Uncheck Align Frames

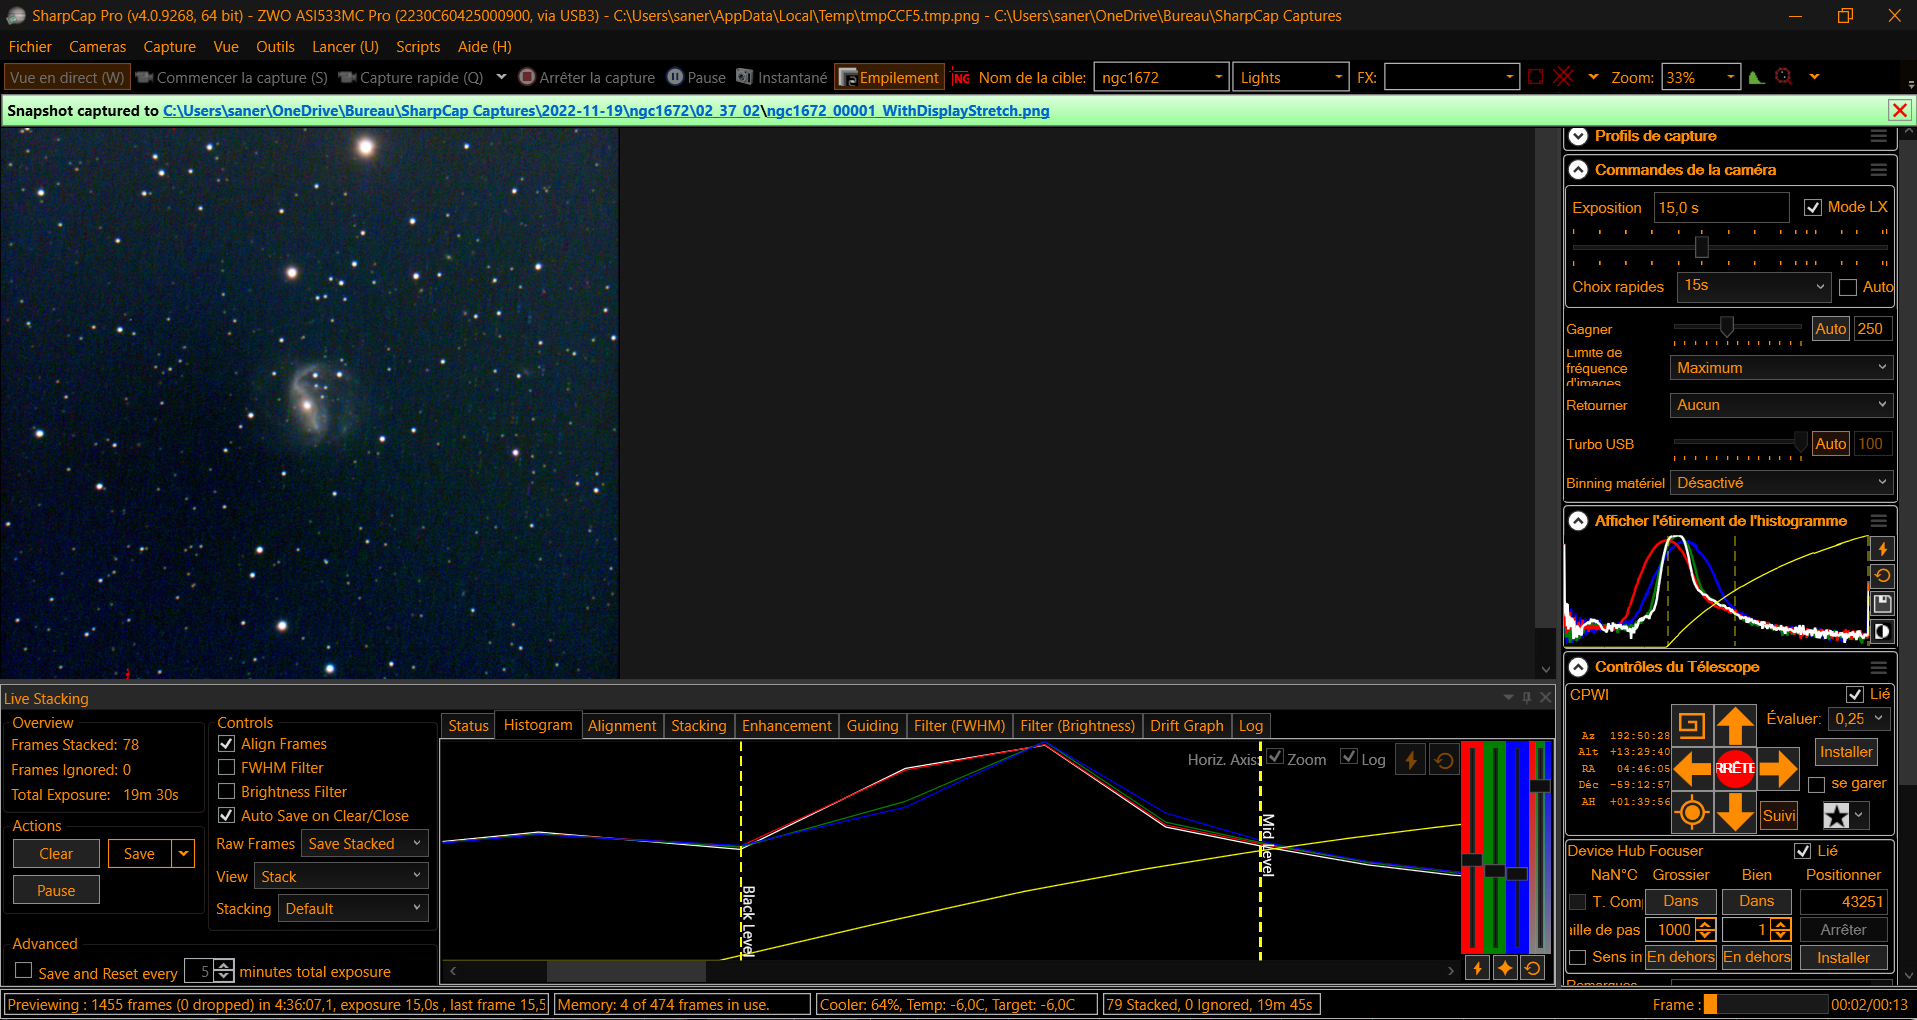[x=226, y=743]
